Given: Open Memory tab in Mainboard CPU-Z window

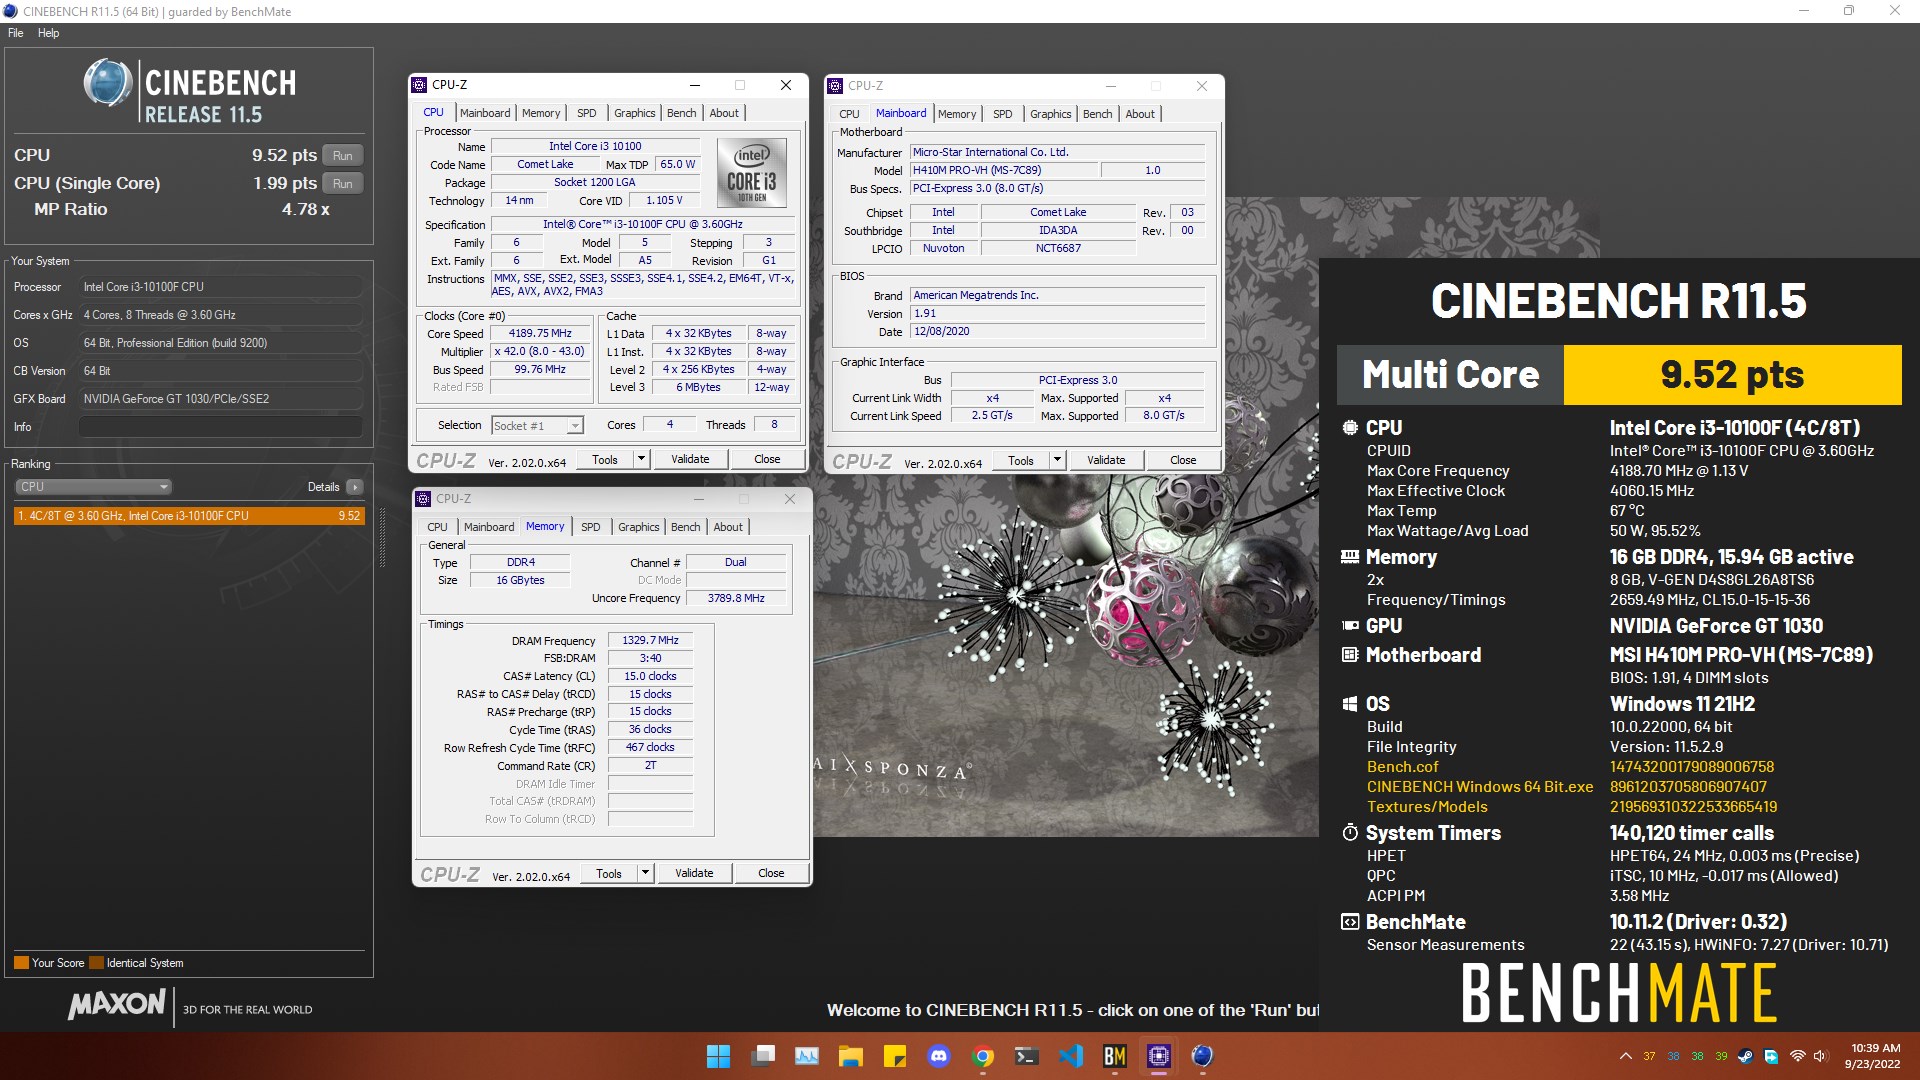Looking at the screenshot, I should [x=957, y=114].
